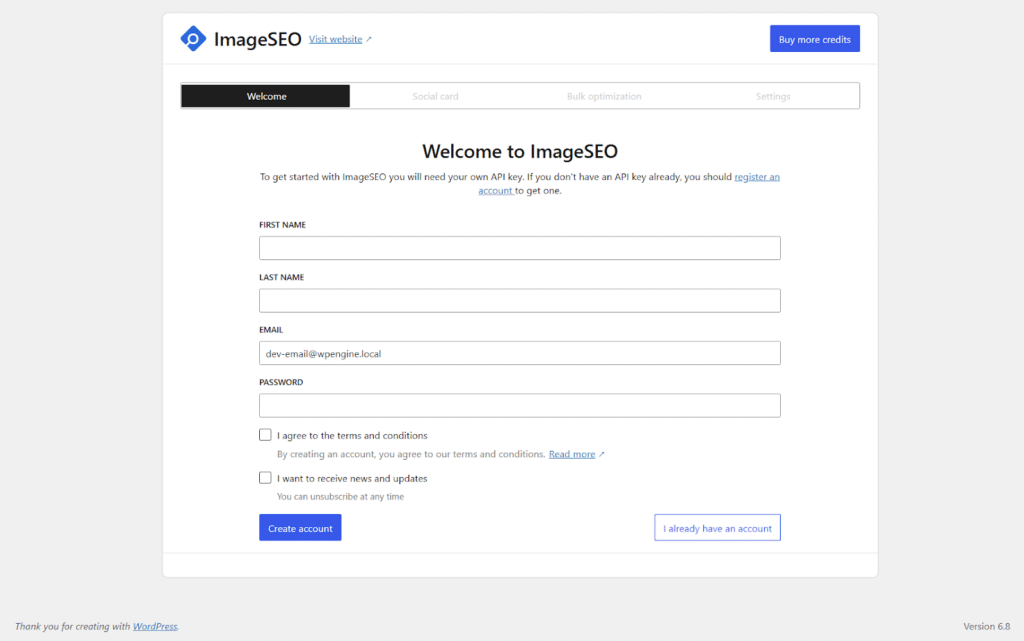The image size is (1024, 641).
Task: Focus the First Name input field
Action: (x=520, y=248)
